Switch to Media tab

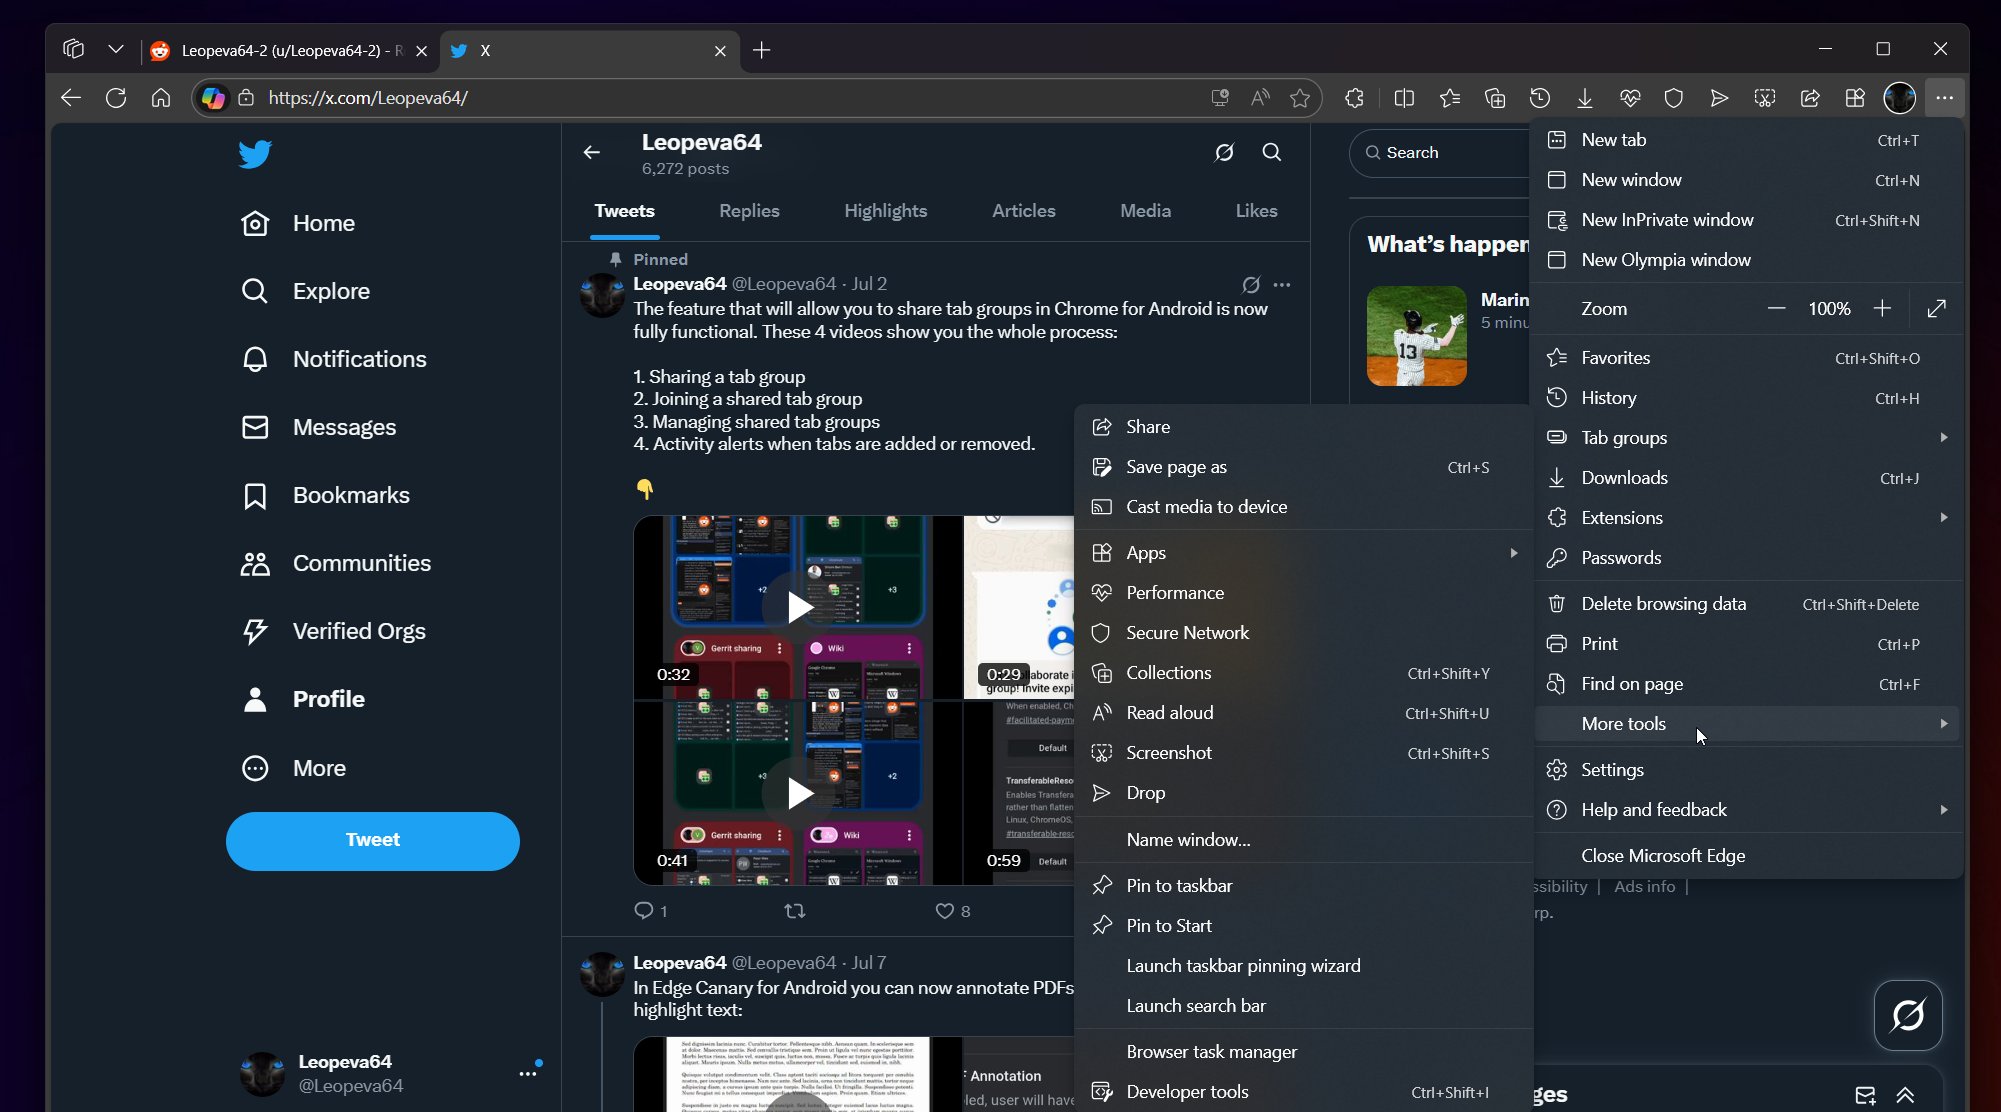click(1145, 211)
